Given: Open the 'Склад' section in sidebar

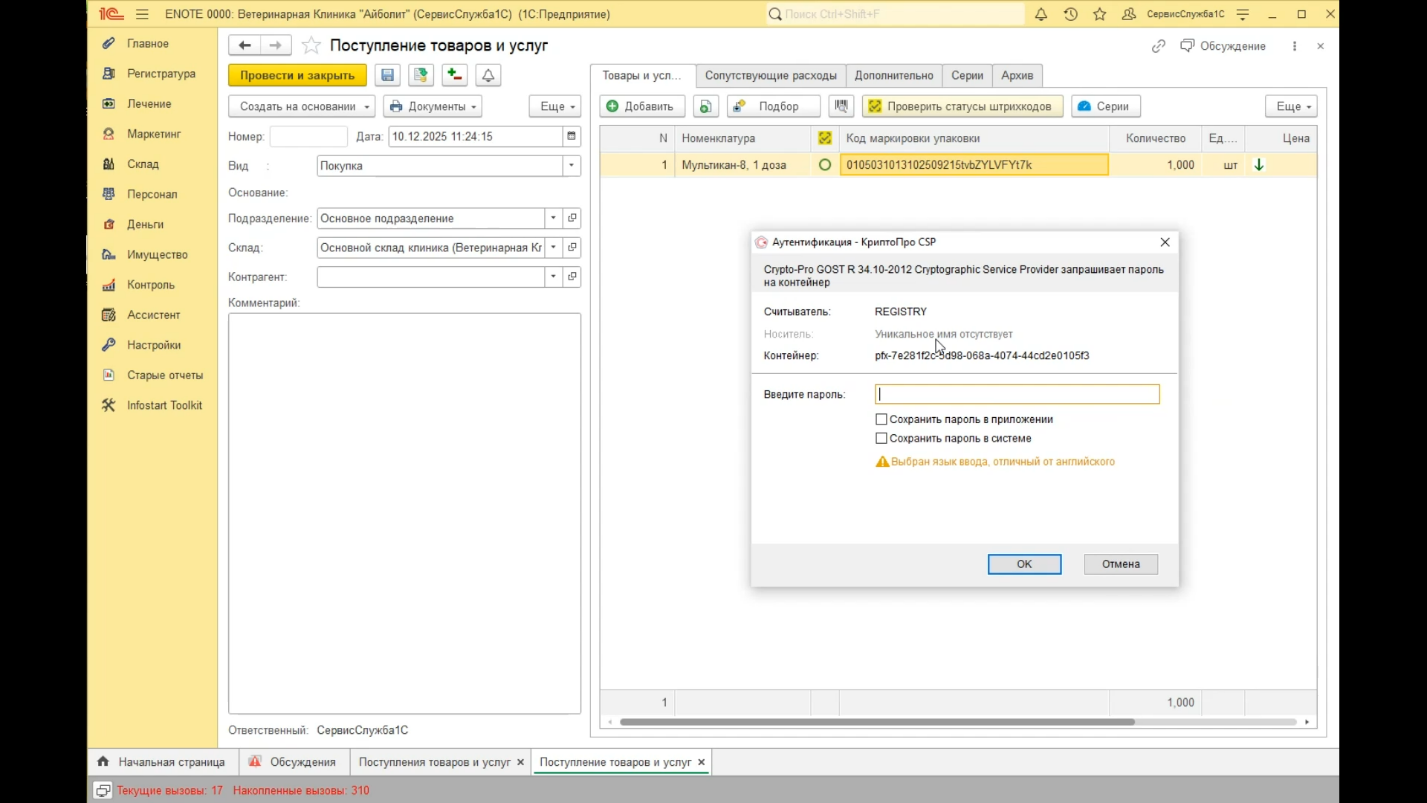Looking at the screenshot, I should (x=143, y=164).
